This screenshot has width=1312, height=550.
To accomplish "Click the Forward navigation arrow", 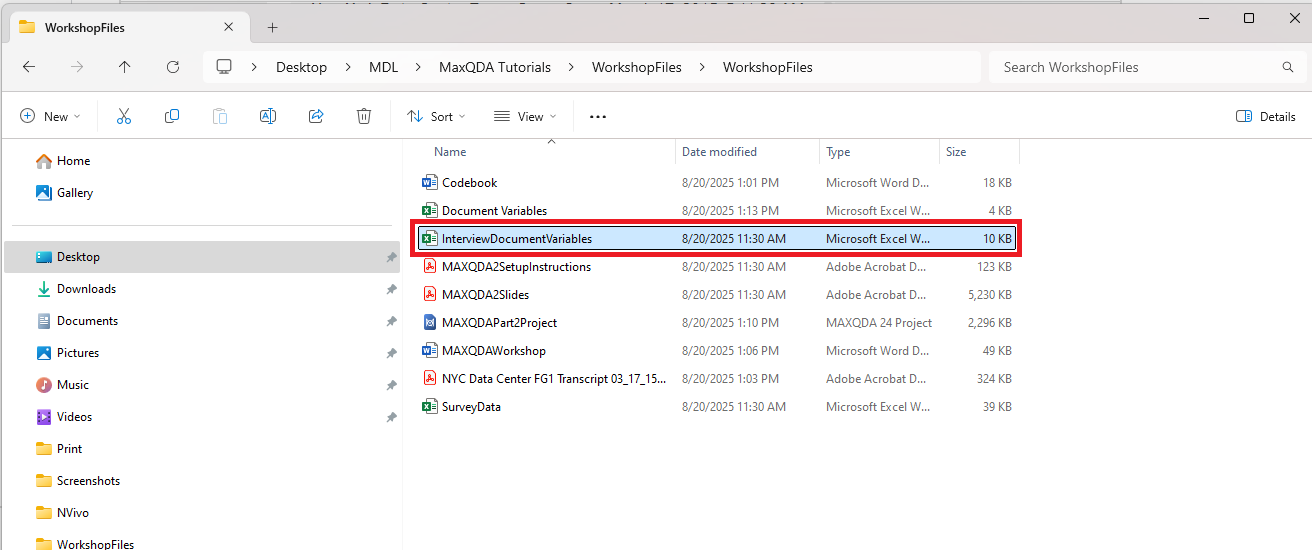I will pos(77,67).
